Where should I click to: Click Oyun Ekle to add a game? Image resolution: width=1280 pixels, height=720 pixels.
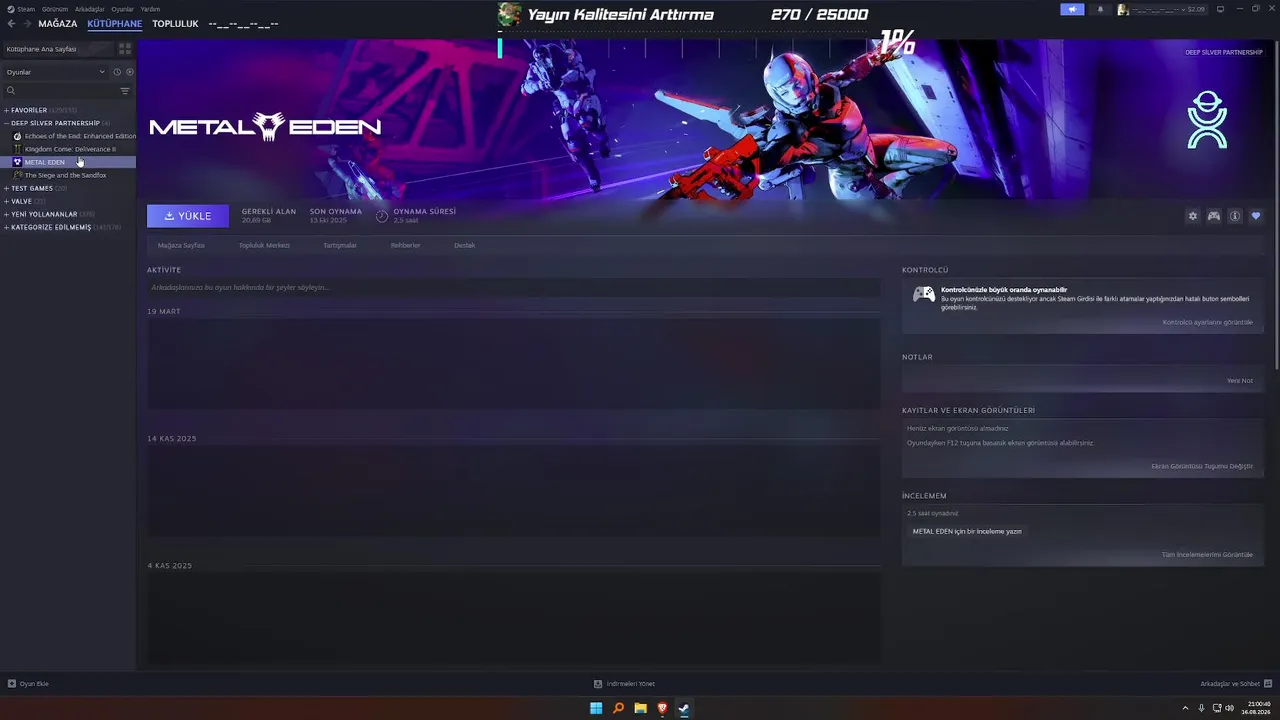28,684
